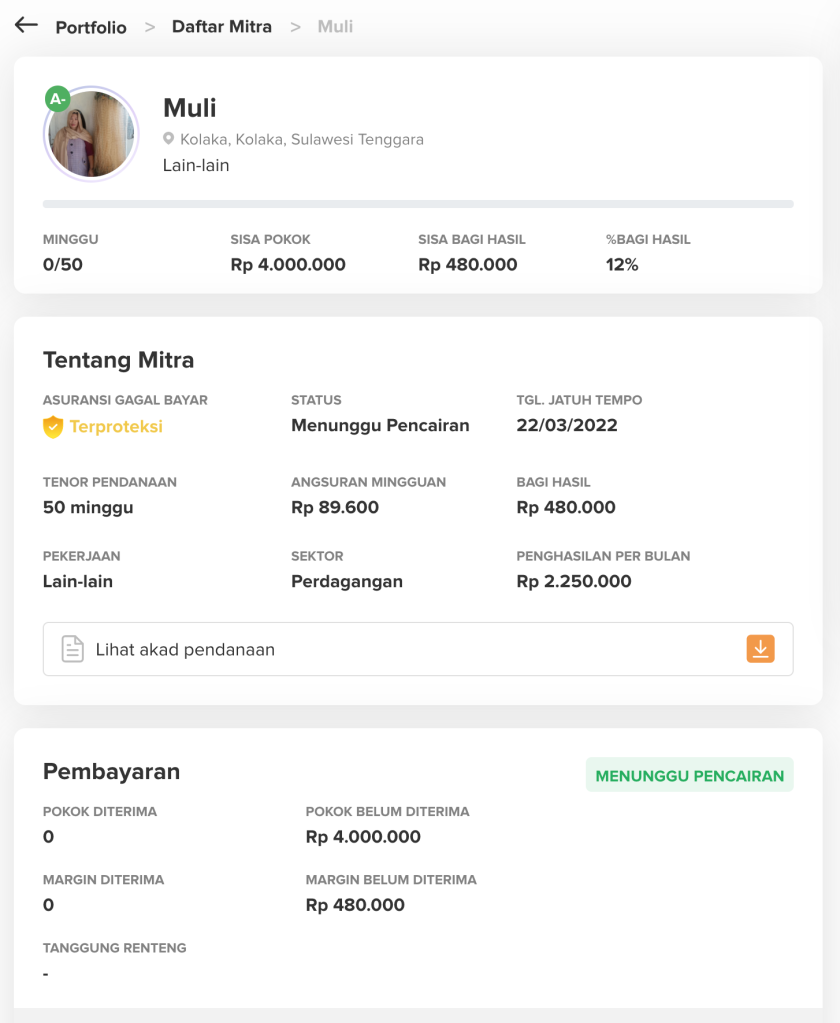
Task: Click the weekly progress bar
Action: click(x=417, y=204)
